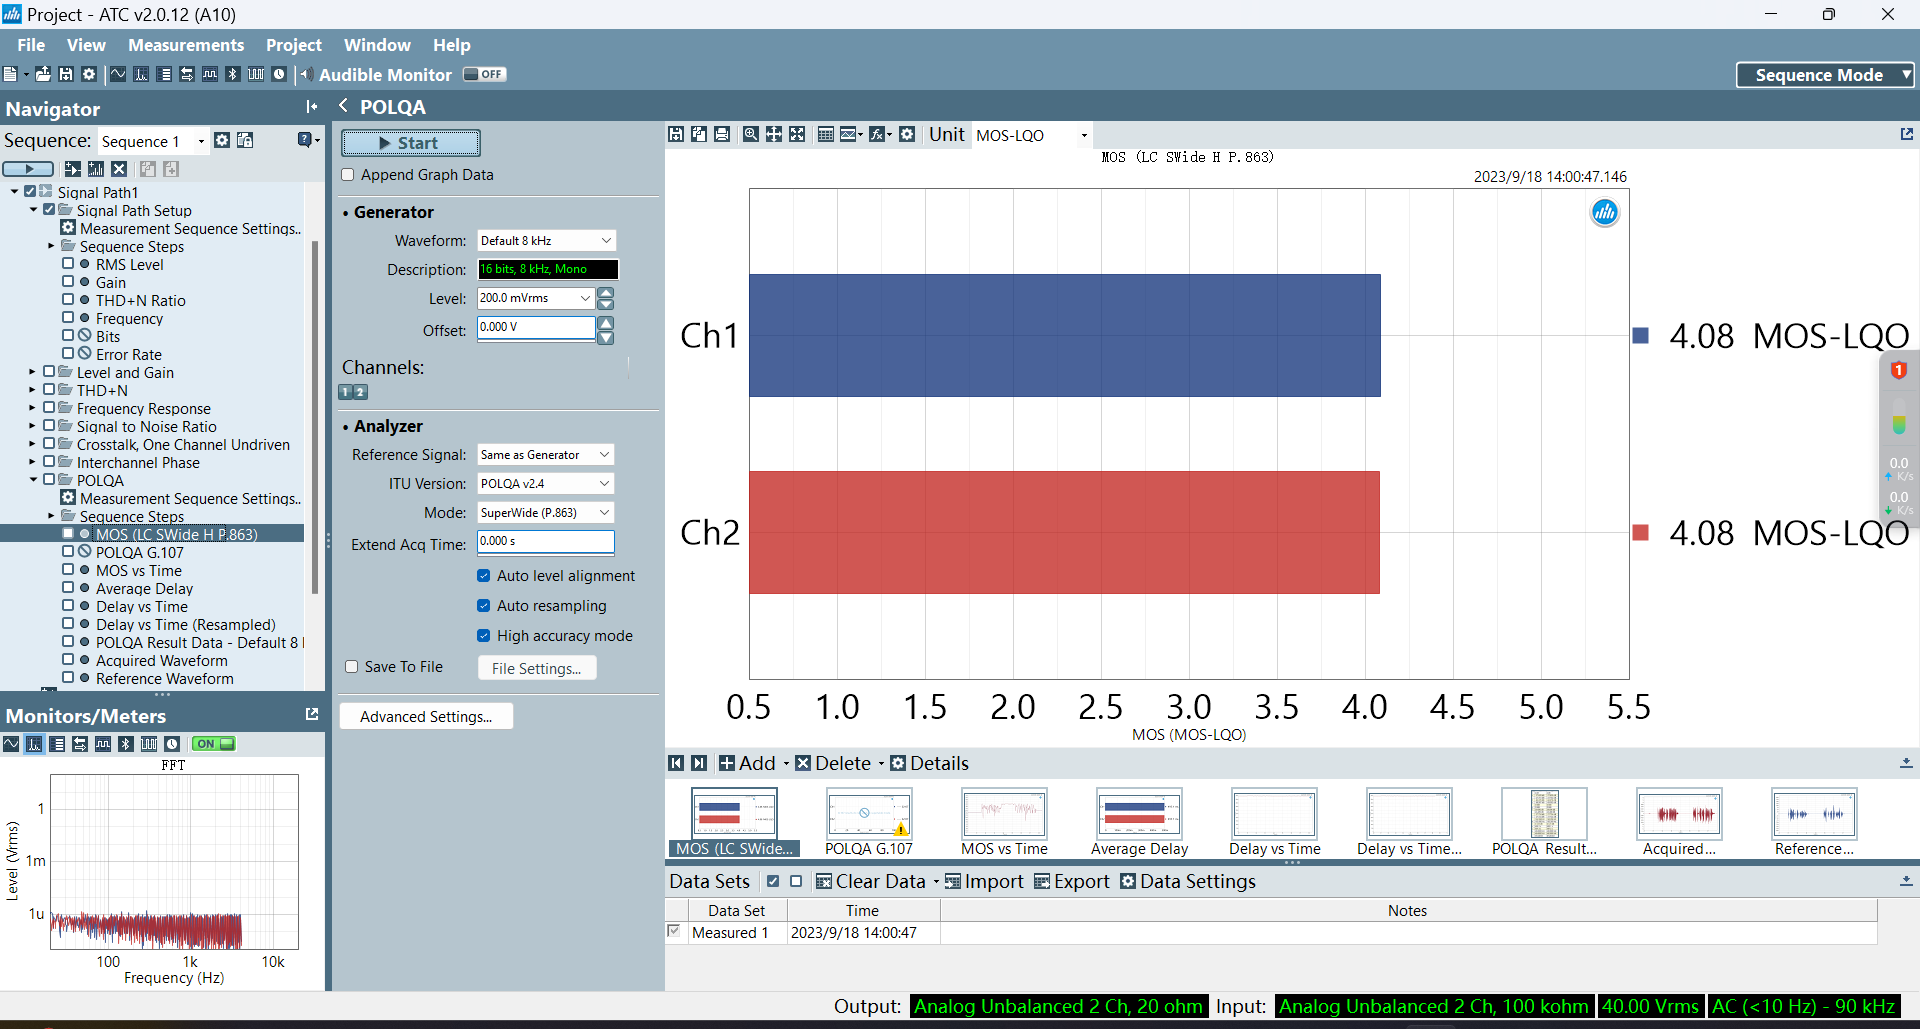Uncheck High accuracy mode
This screenshot has height=1029, width=1920.
[x=484, y=636]
